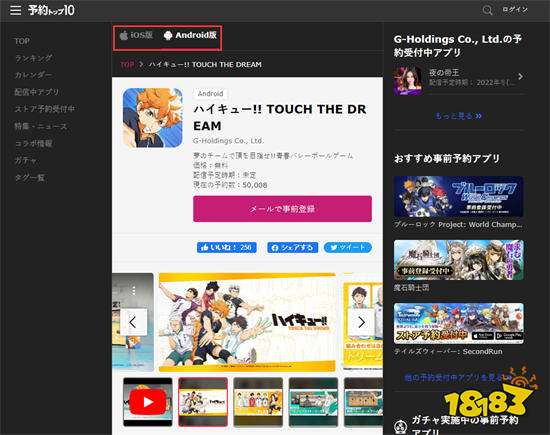Select the partially visible fifth thumbnail
550x435 pixels.
(363, 402)
